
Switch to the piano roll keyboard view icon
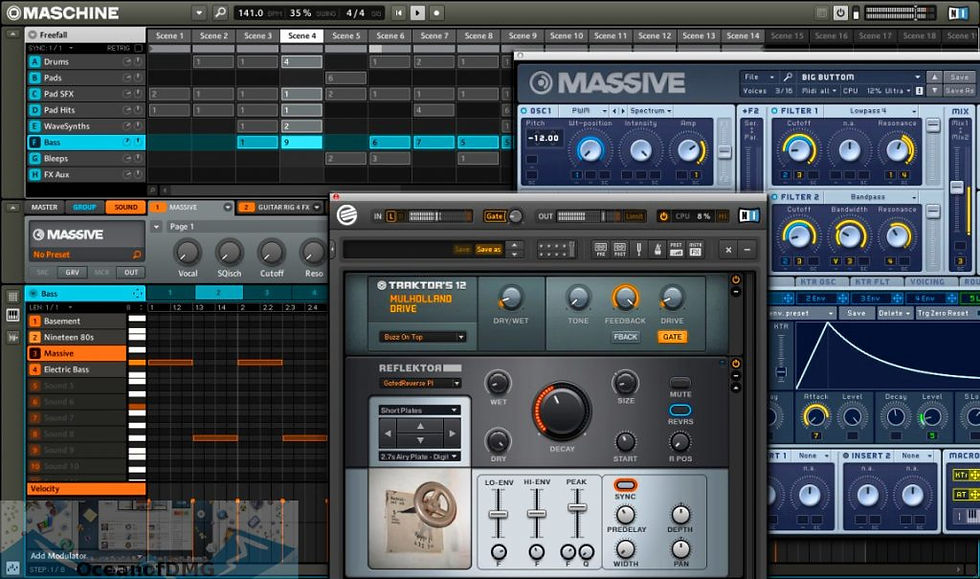pyautogui.click(x=12, y=315)
